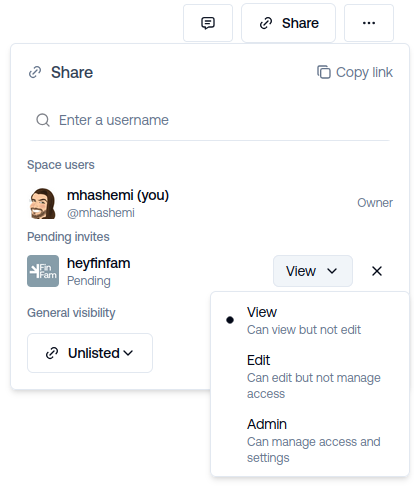Click the Copy link icon
The image size is (414, 487).
tap(324, 72)
